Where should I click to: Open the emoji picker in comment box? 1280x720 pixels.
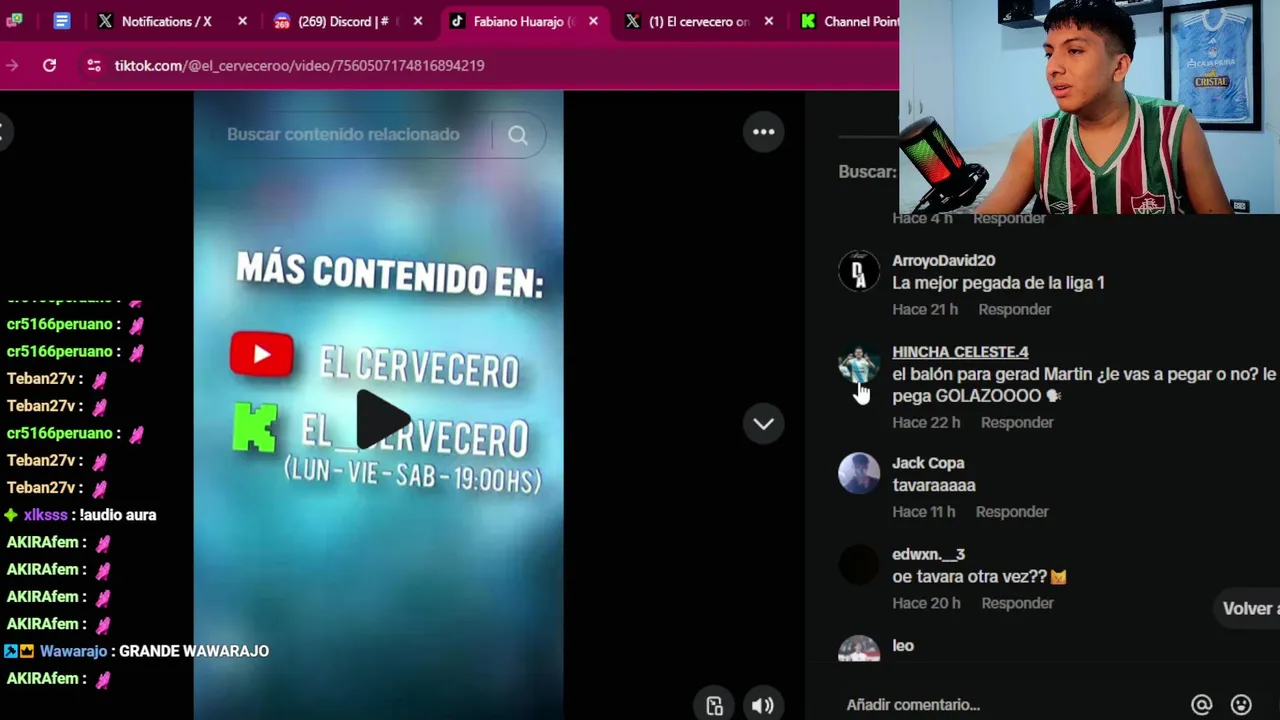coord(1241,705)
